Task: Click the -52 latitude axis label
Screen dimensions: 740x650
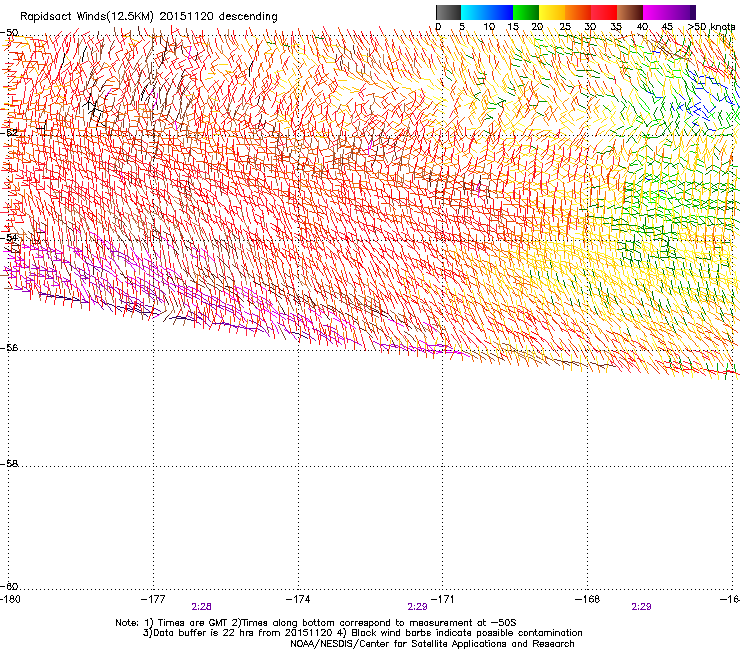Action: point(9,133)
